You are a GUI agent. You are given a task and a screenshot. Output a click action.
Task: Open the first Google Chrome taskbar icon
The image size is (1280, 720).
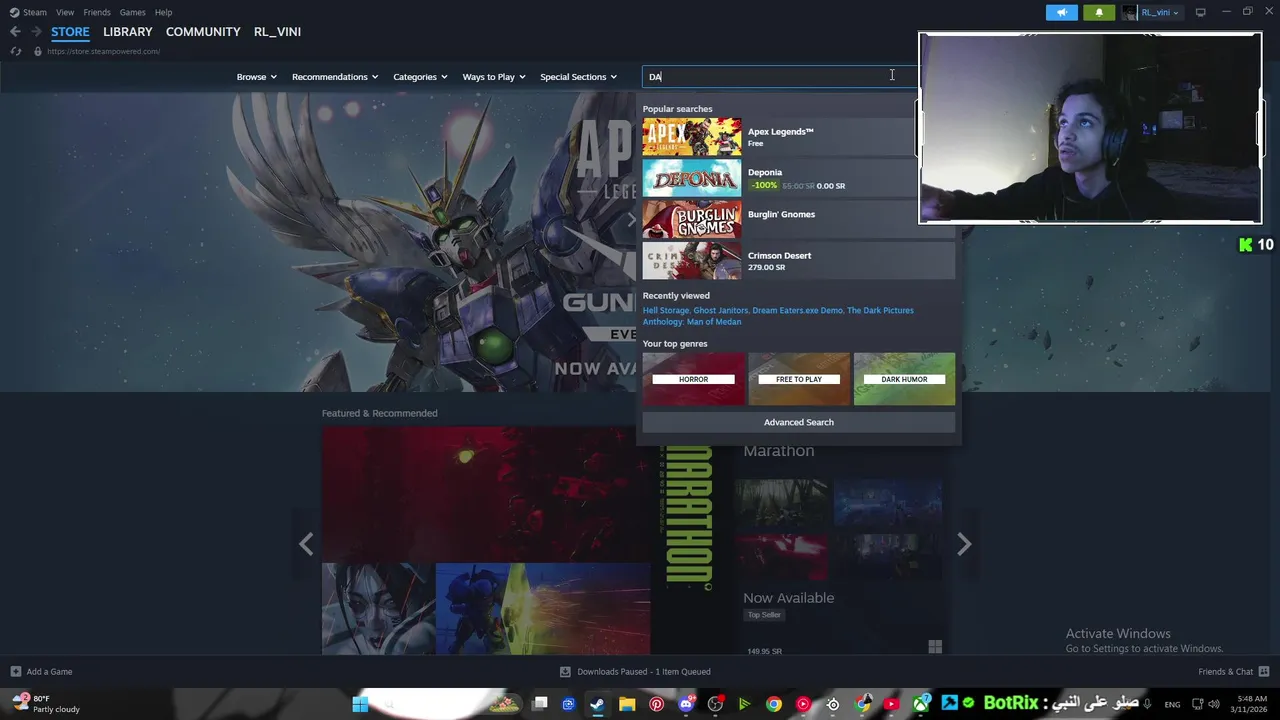click(x=774, y=704)
